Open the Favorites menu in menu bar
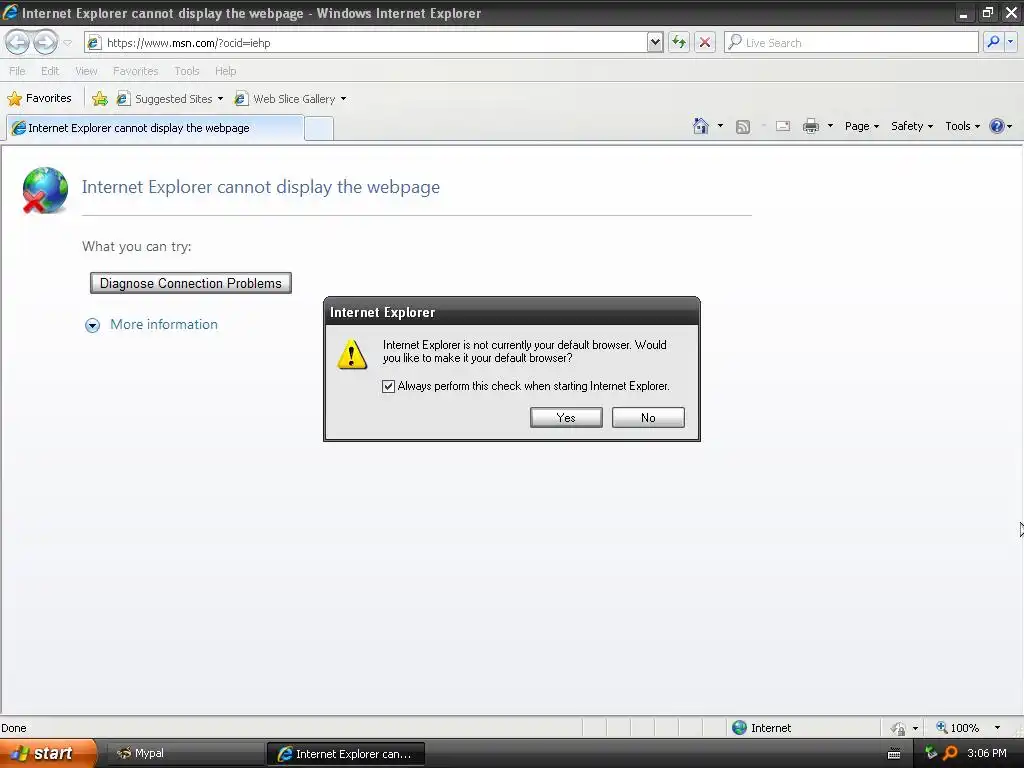The image size is (1024, 768). (x=135, y=71)
